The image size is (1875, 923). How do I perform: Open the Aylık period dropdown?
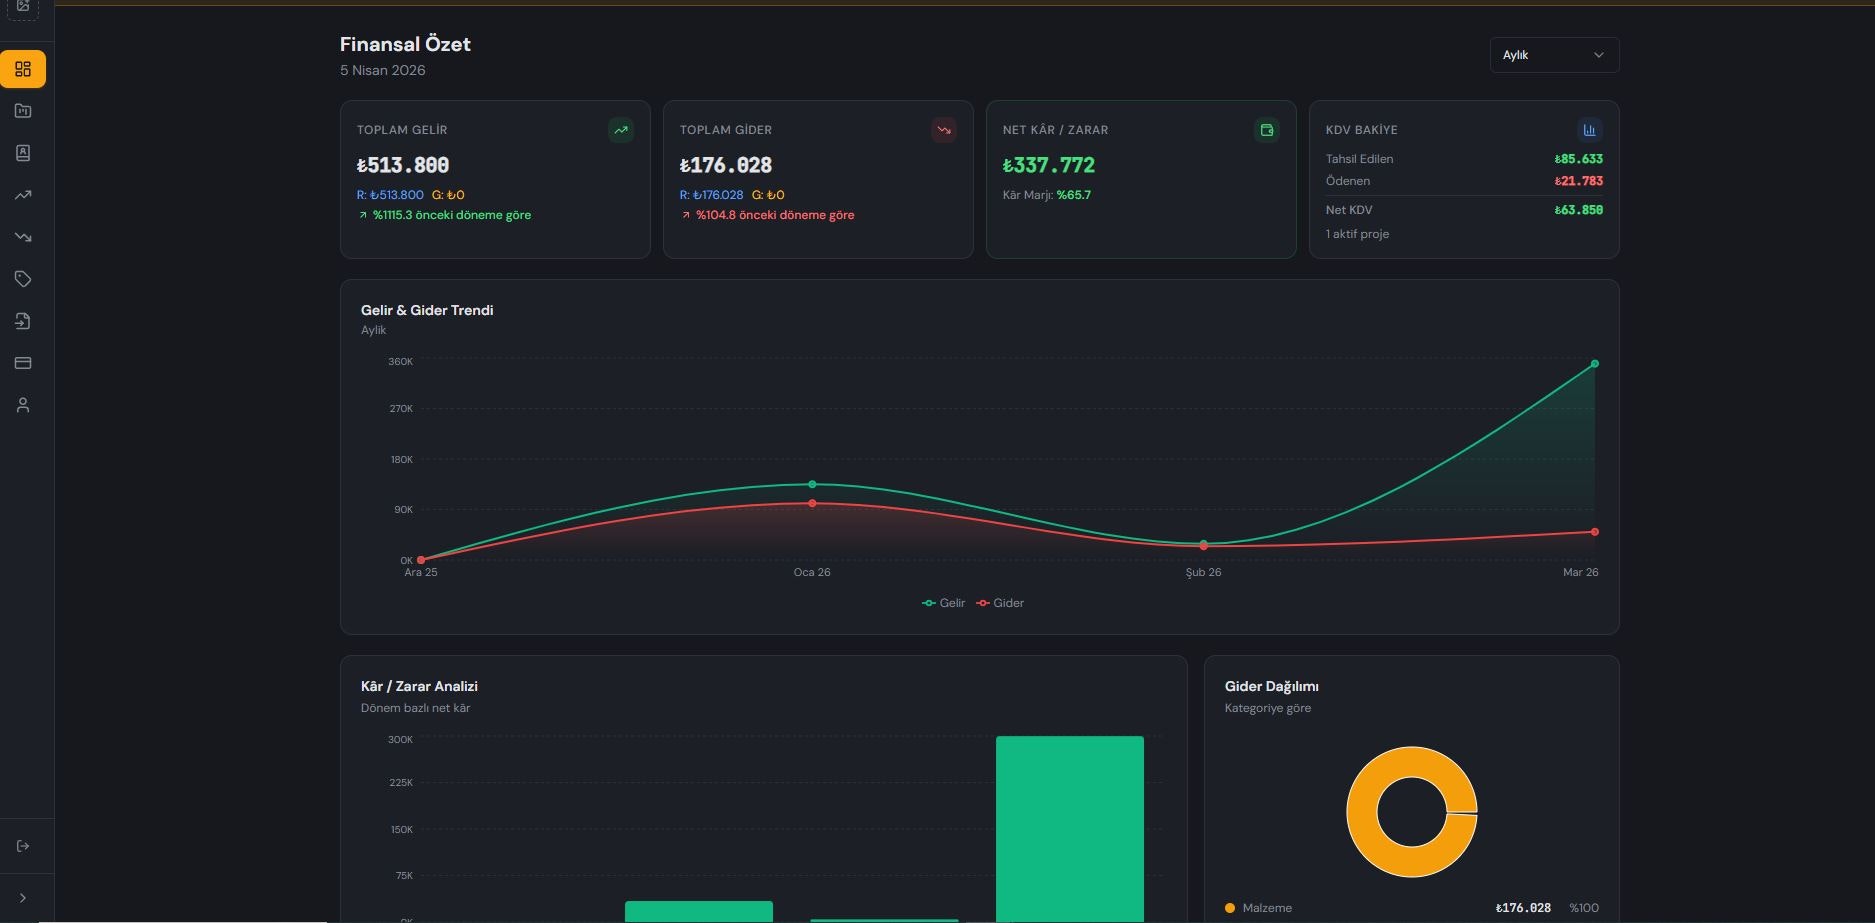pos(1554,55)
